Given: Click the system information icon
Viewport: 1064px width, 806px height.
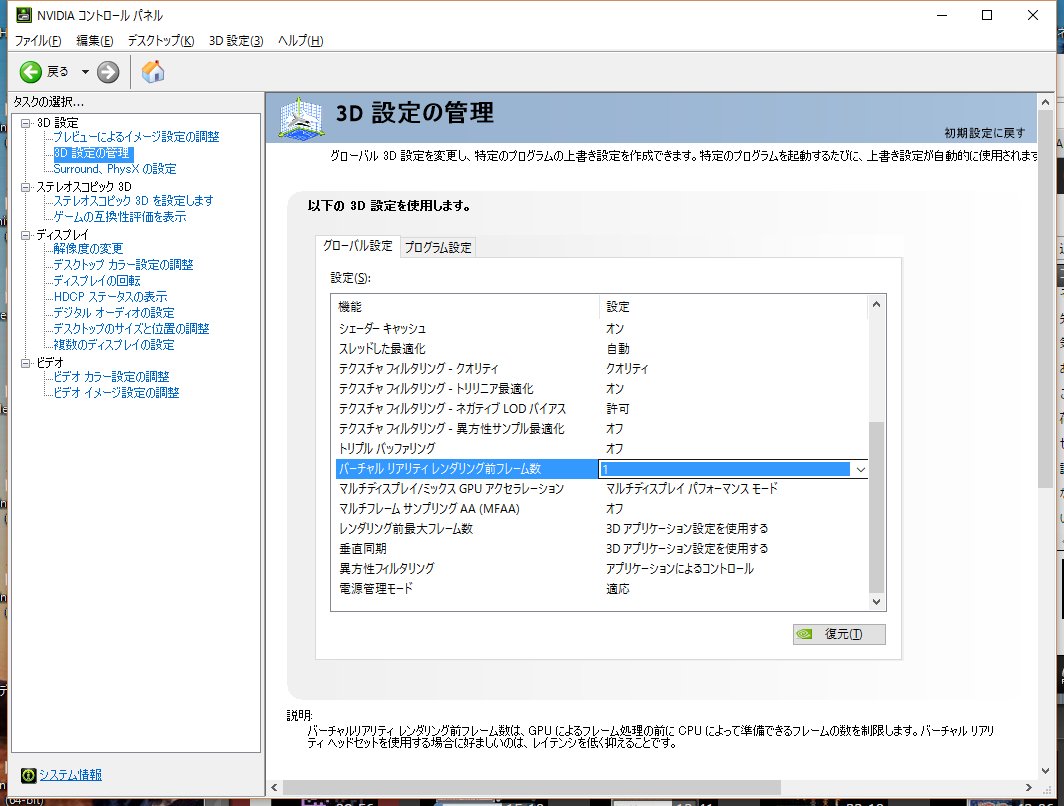Looking at the screenshot, I should 28,775.
